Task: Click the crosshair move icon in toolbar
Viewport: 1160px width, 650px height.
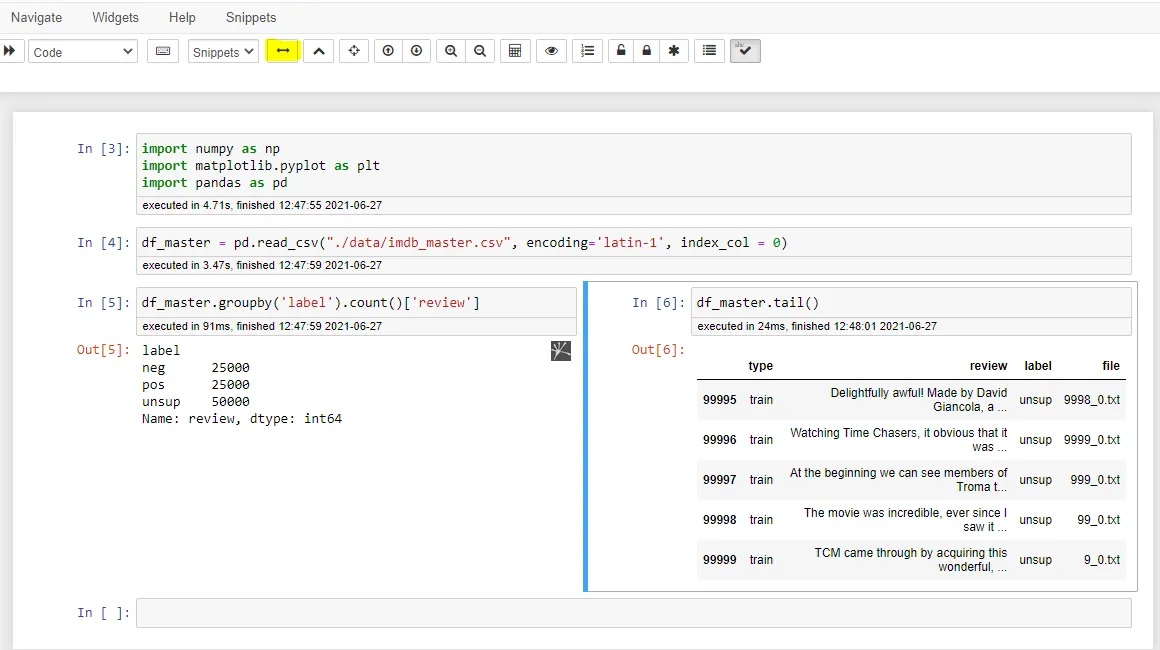Action: (354, 51)
